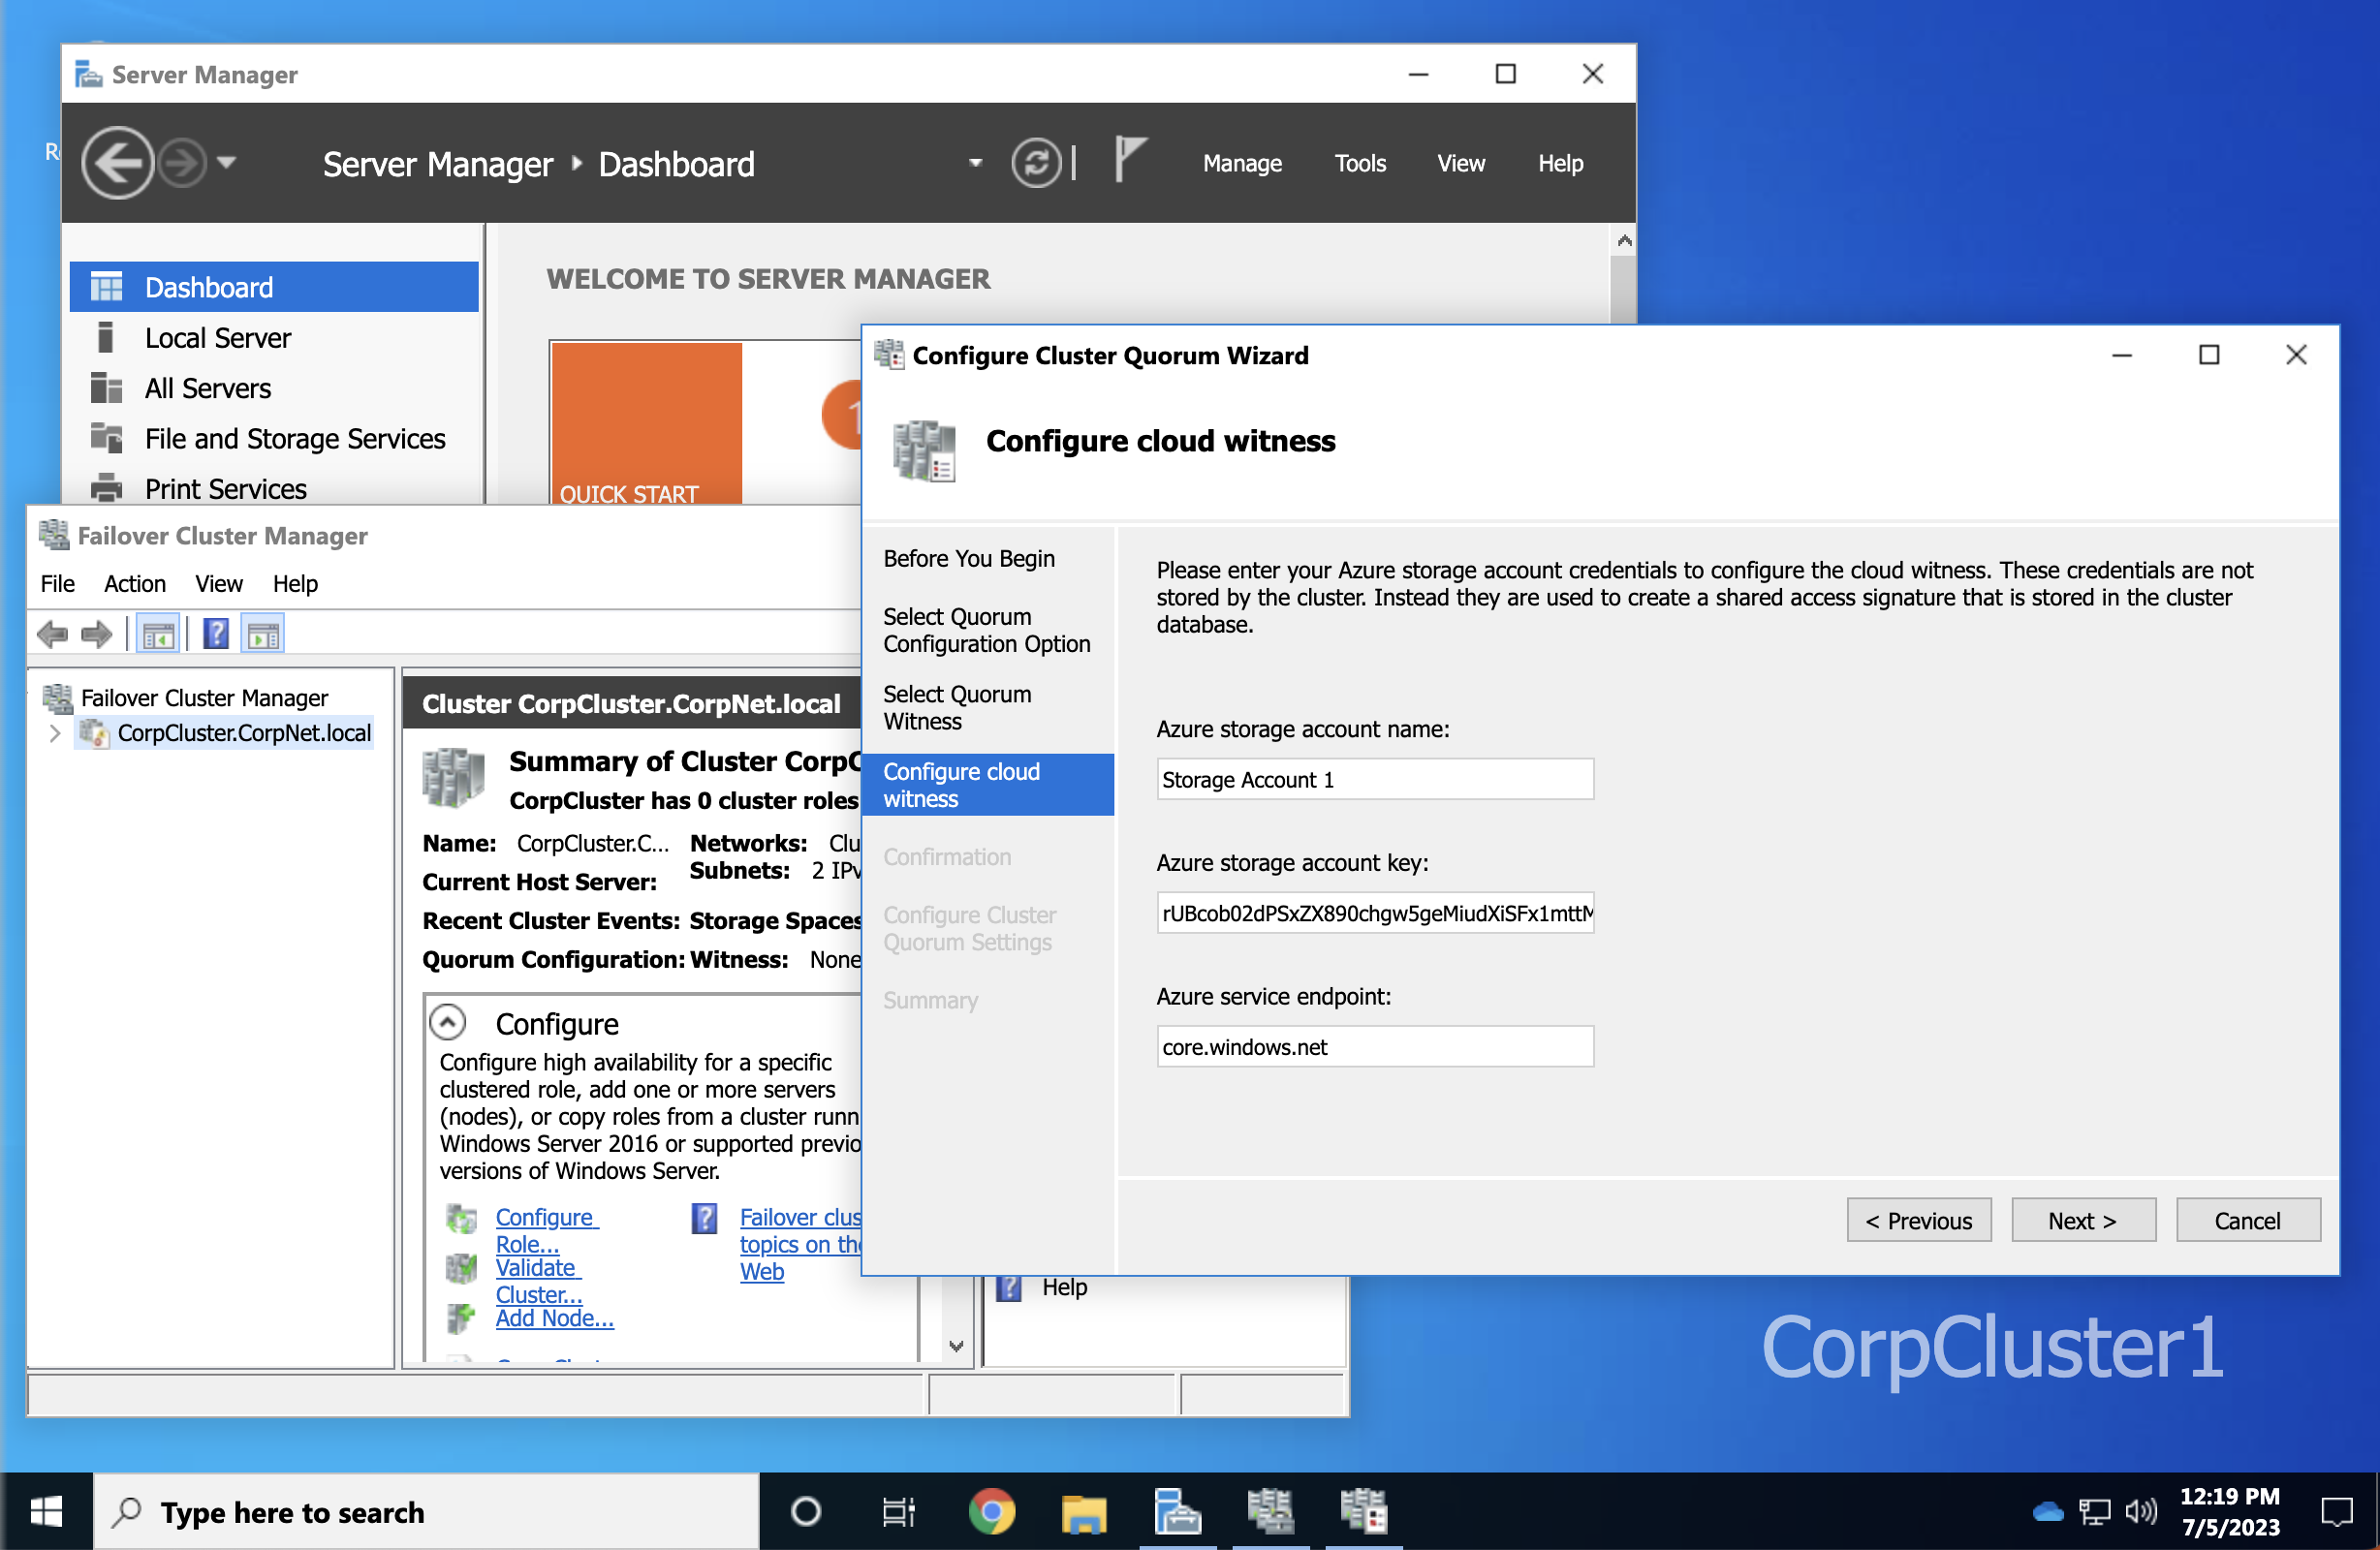Click Next in the Configure Cluster Quorum Wizard
This screenshot has width=2380, height=1550.
2083,1219
